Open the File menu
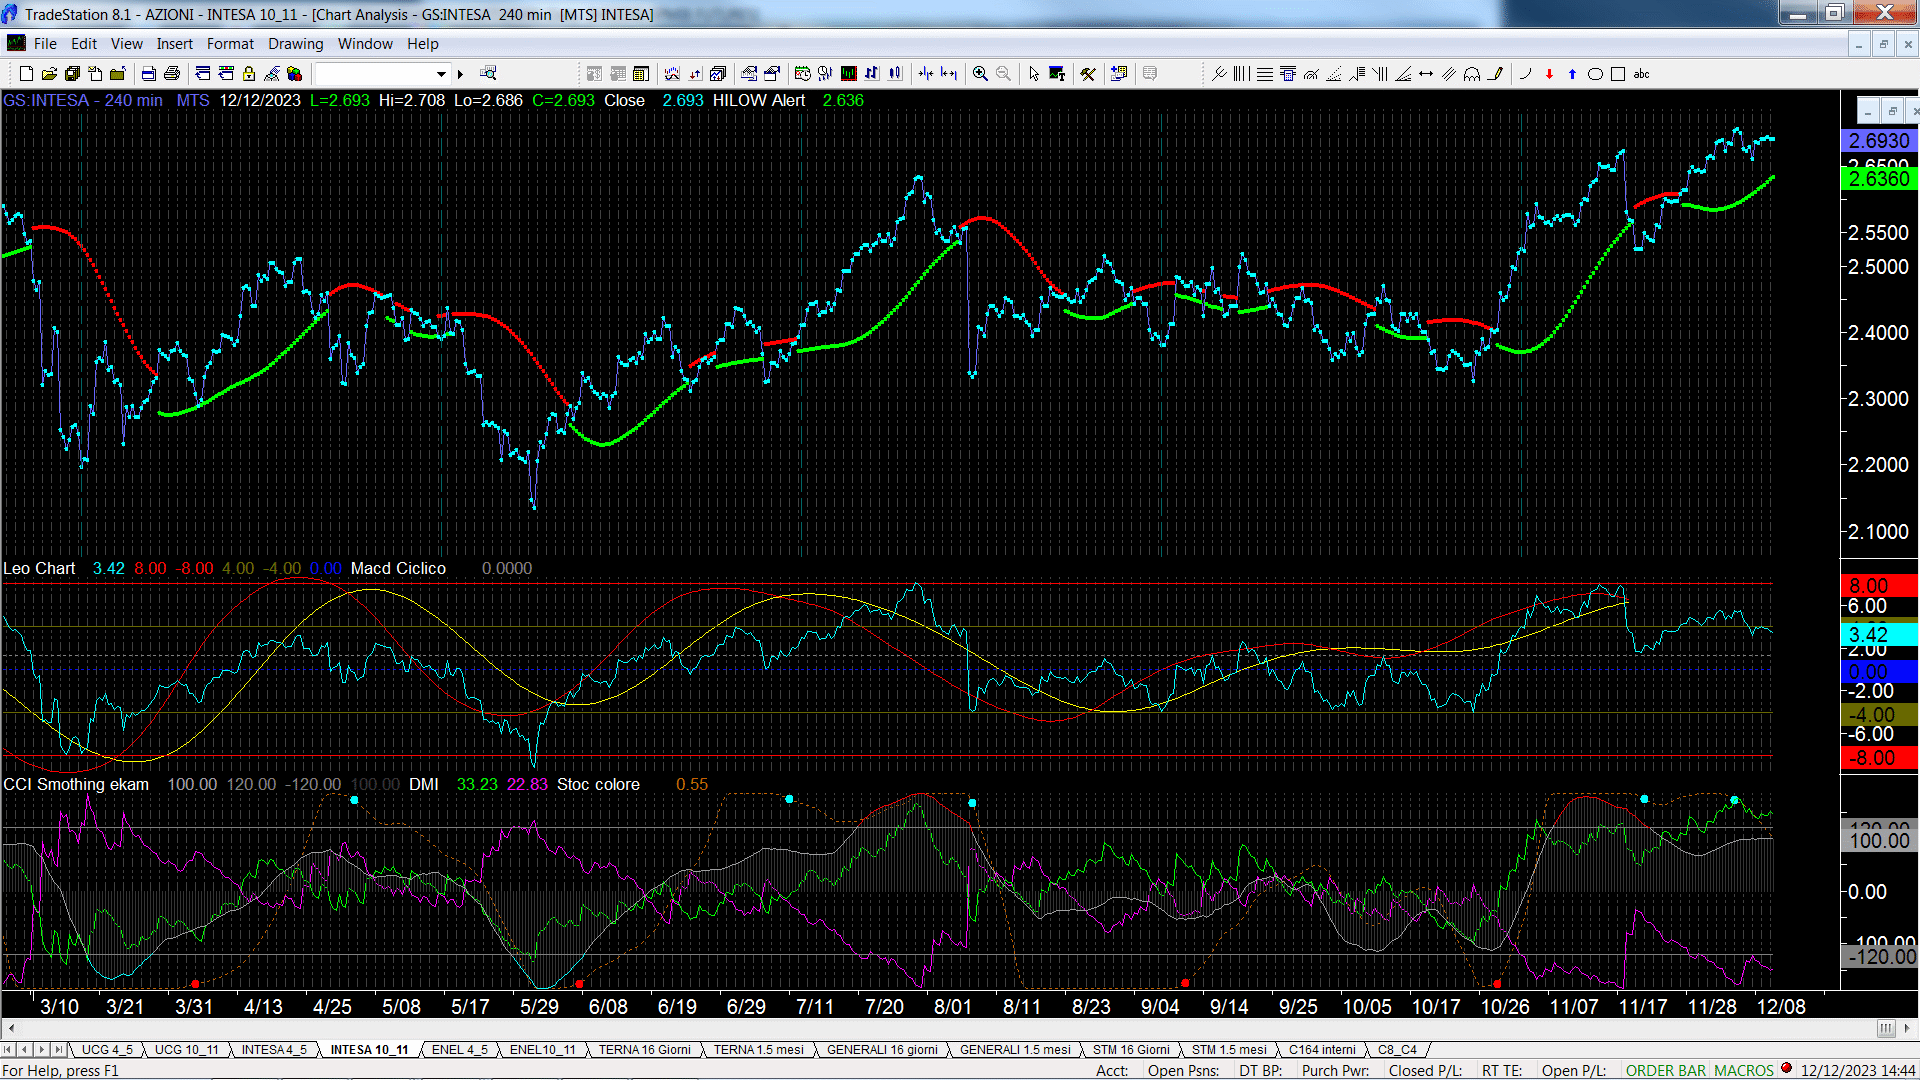 (x=45, y=44)
